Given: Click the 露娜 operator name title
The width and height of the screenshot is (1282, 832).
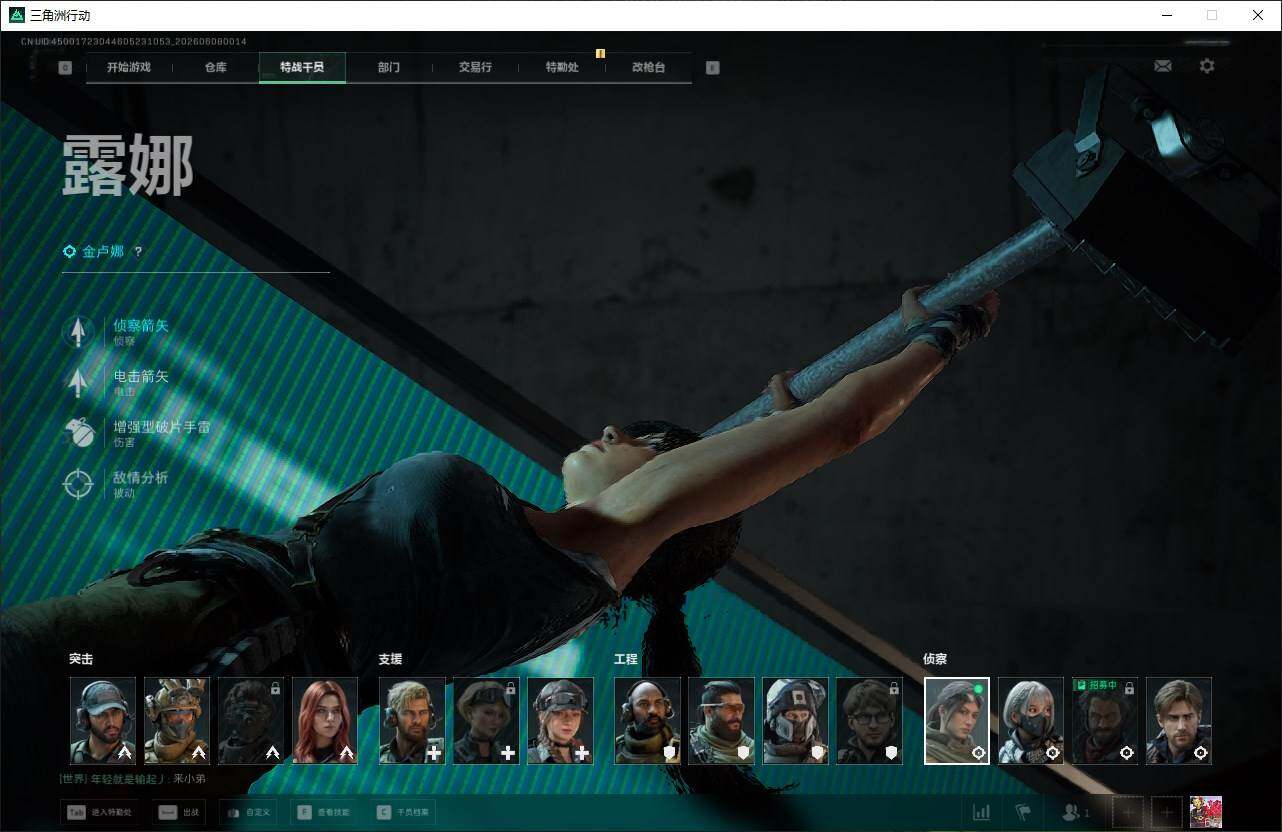Looking at the screenshot, I should 127,166.
